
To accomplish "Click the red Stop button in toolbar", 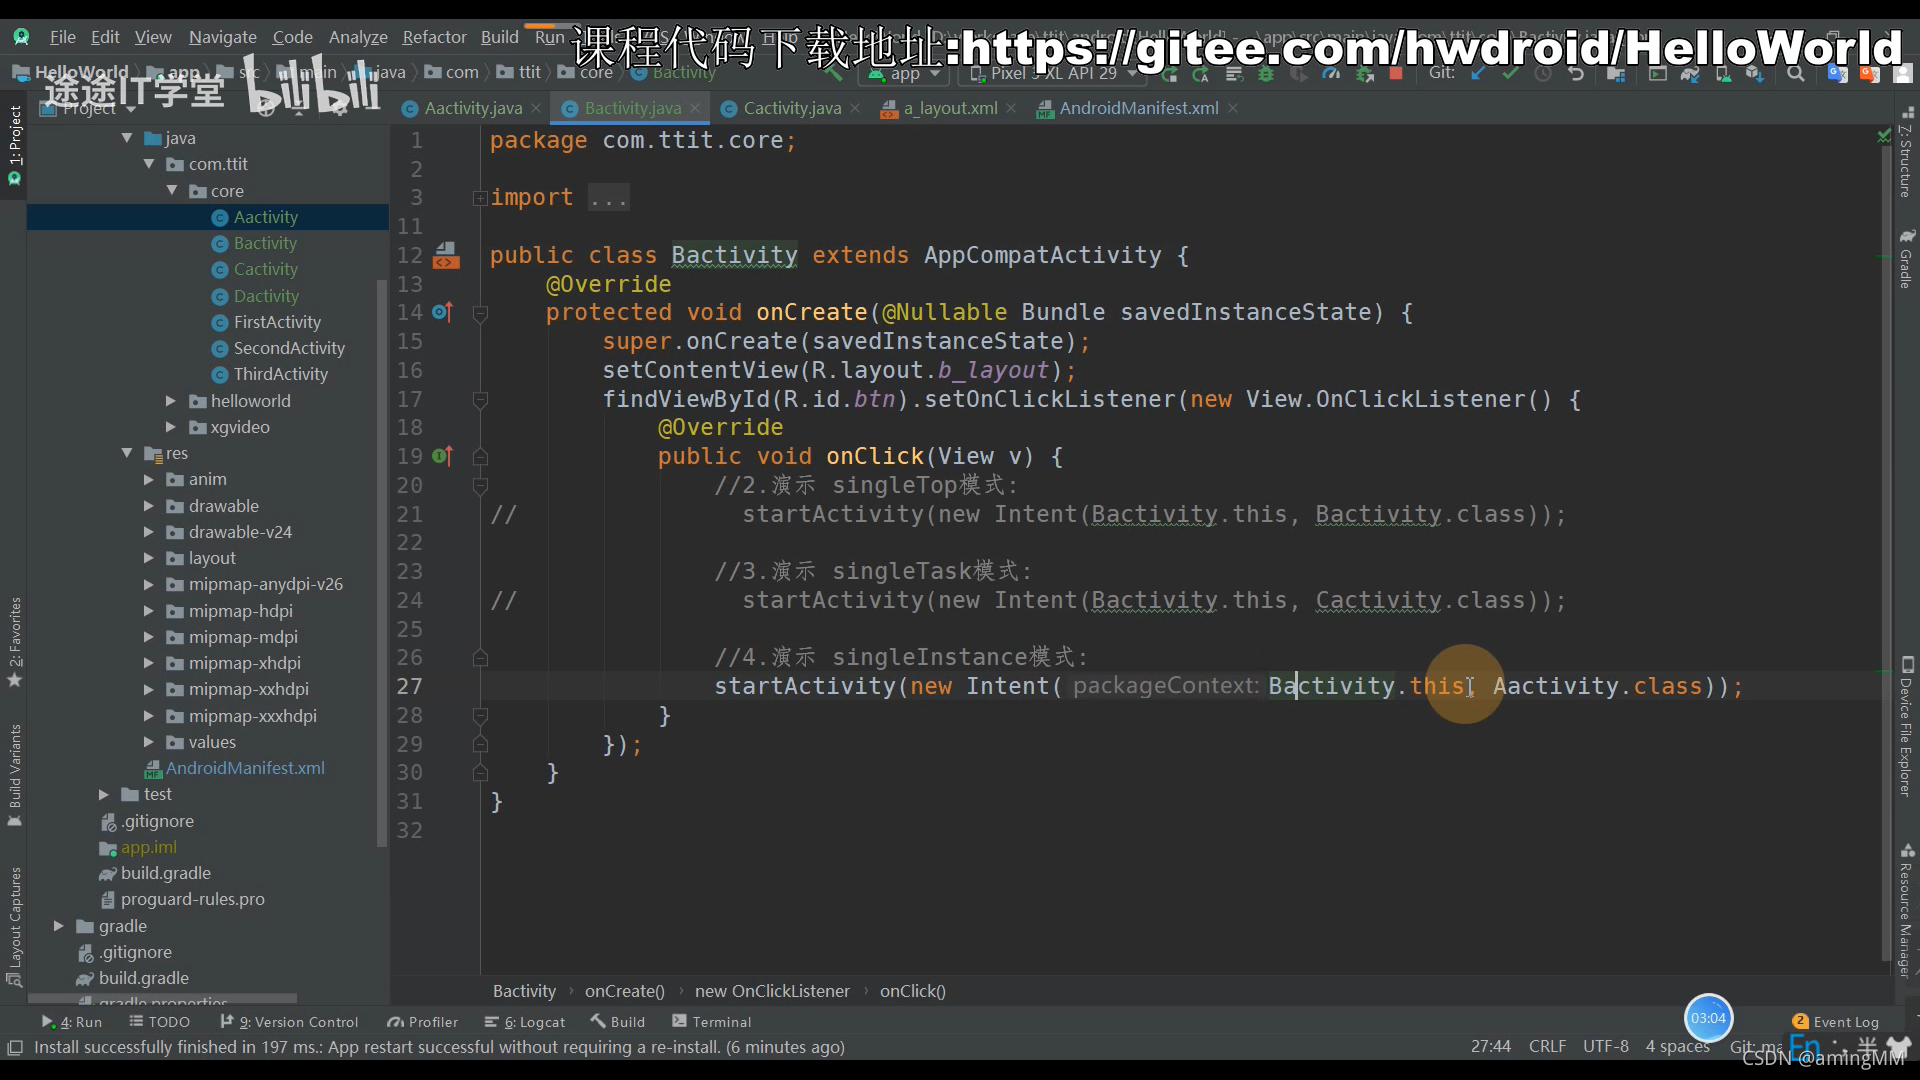I will 1395,74.
